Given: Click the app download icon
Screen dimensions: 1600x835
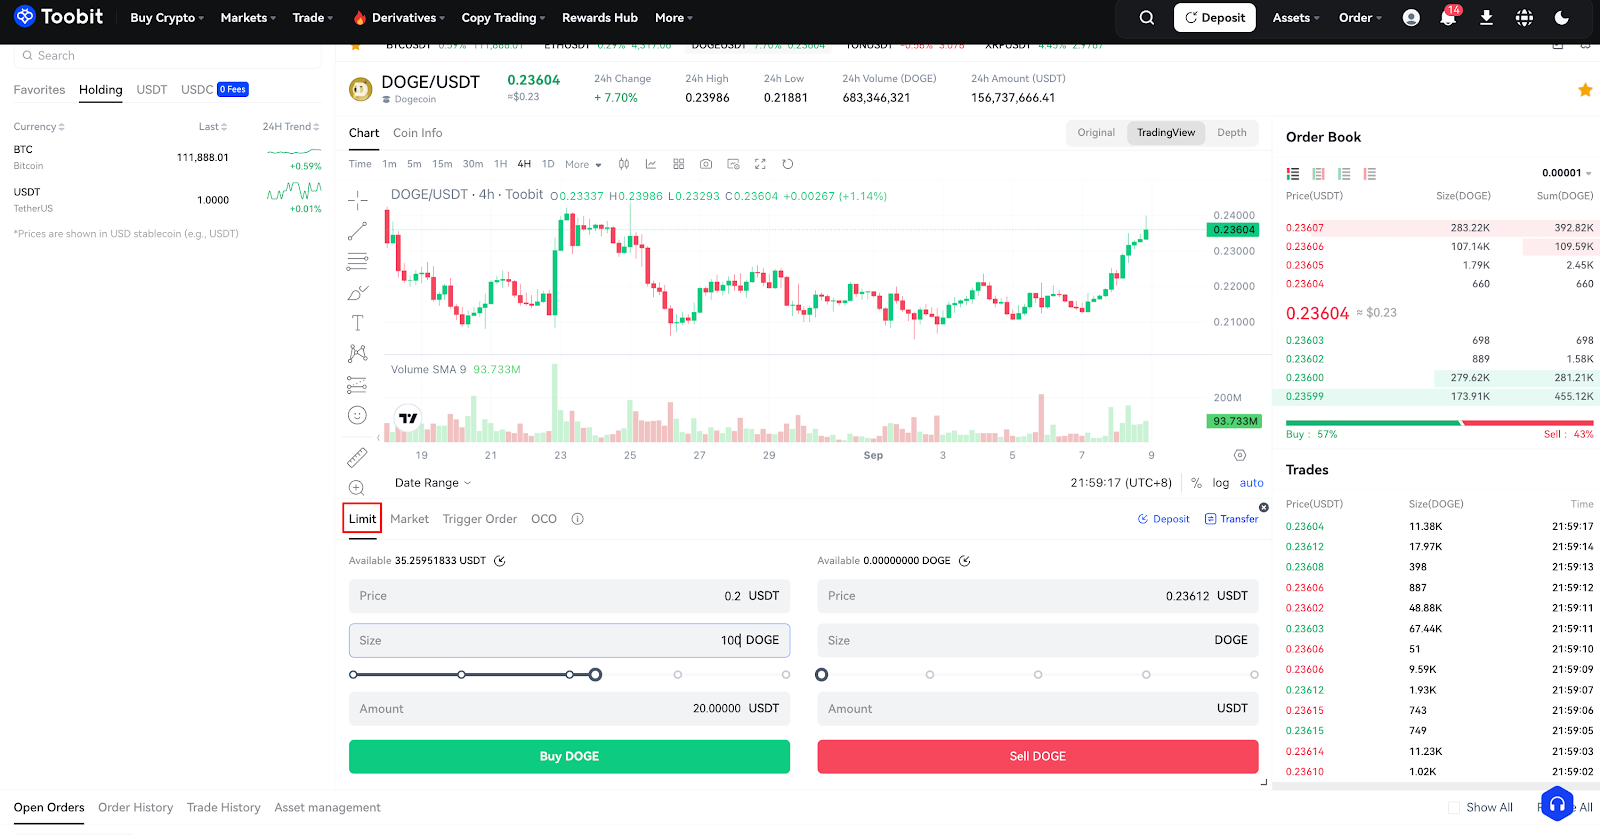Looking at the screenshot, I should tap(1487, 18).
